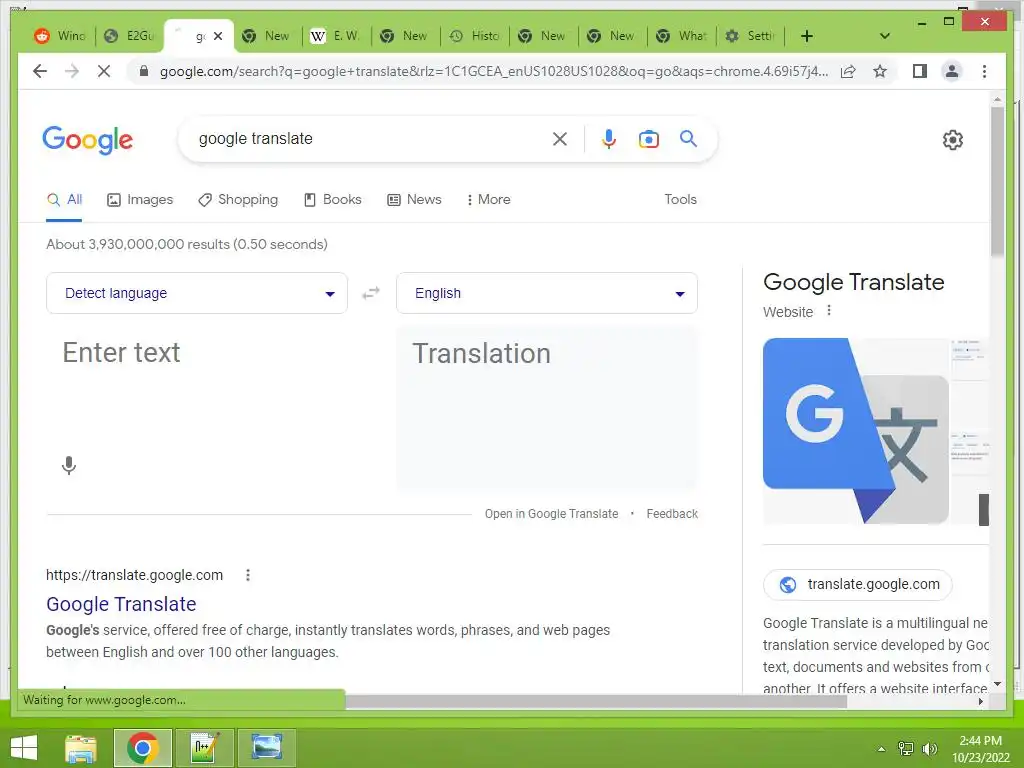Image resolution: width=1024 pixels, height=768 pixels.
Task: Bookmark this page with the star icon
Action: [x=880, y=71]
